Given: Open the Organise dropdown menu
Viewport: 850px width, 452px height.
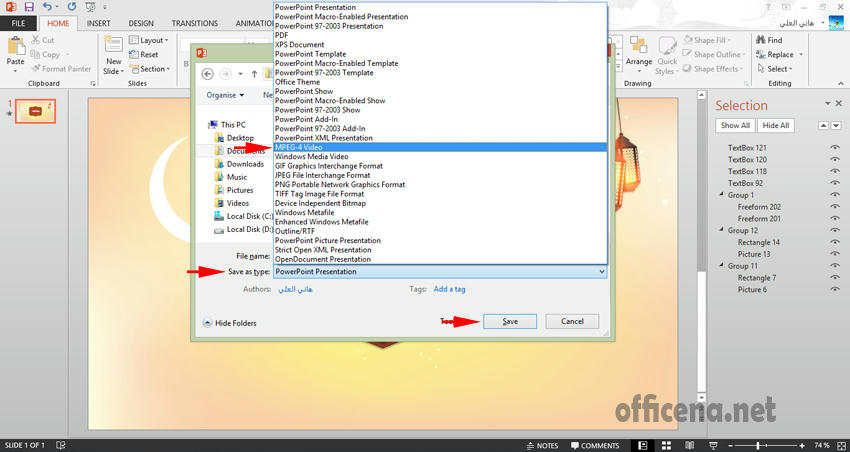Looking at the screenshot, I should (x=225, y=95).
